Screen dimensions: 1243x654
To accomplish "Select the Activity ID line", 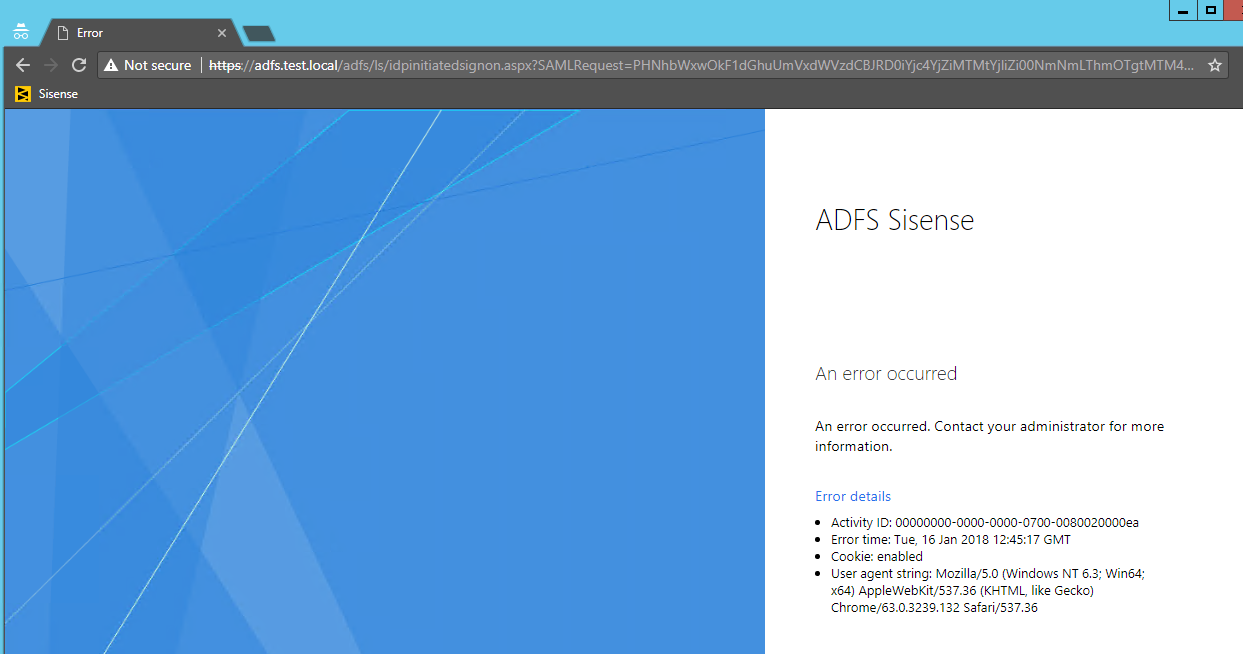I will click(985, 522).
